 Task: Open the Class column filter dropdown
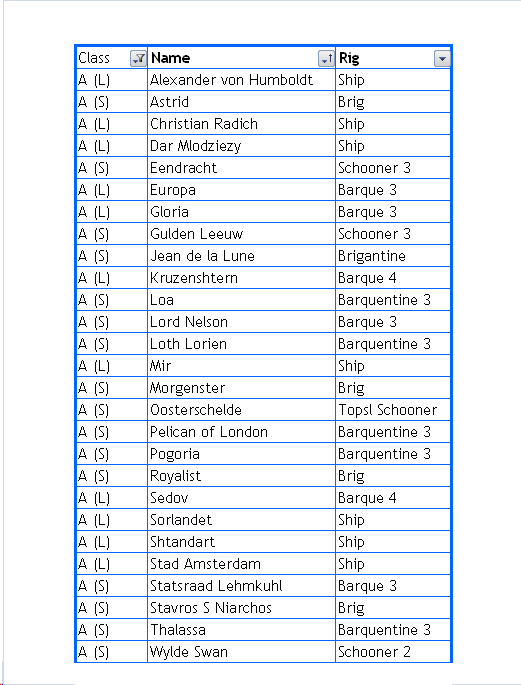coord(138,59)
